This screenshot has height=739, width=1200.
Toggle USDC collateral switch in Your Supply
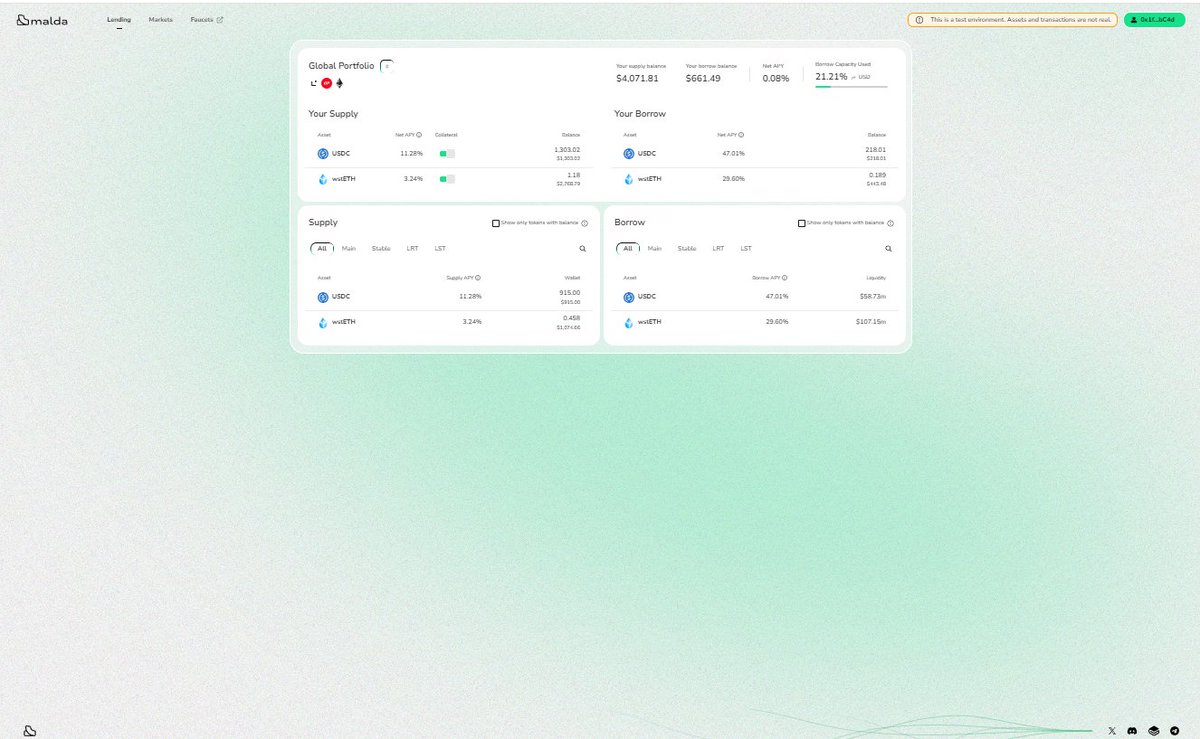(447, 153)
